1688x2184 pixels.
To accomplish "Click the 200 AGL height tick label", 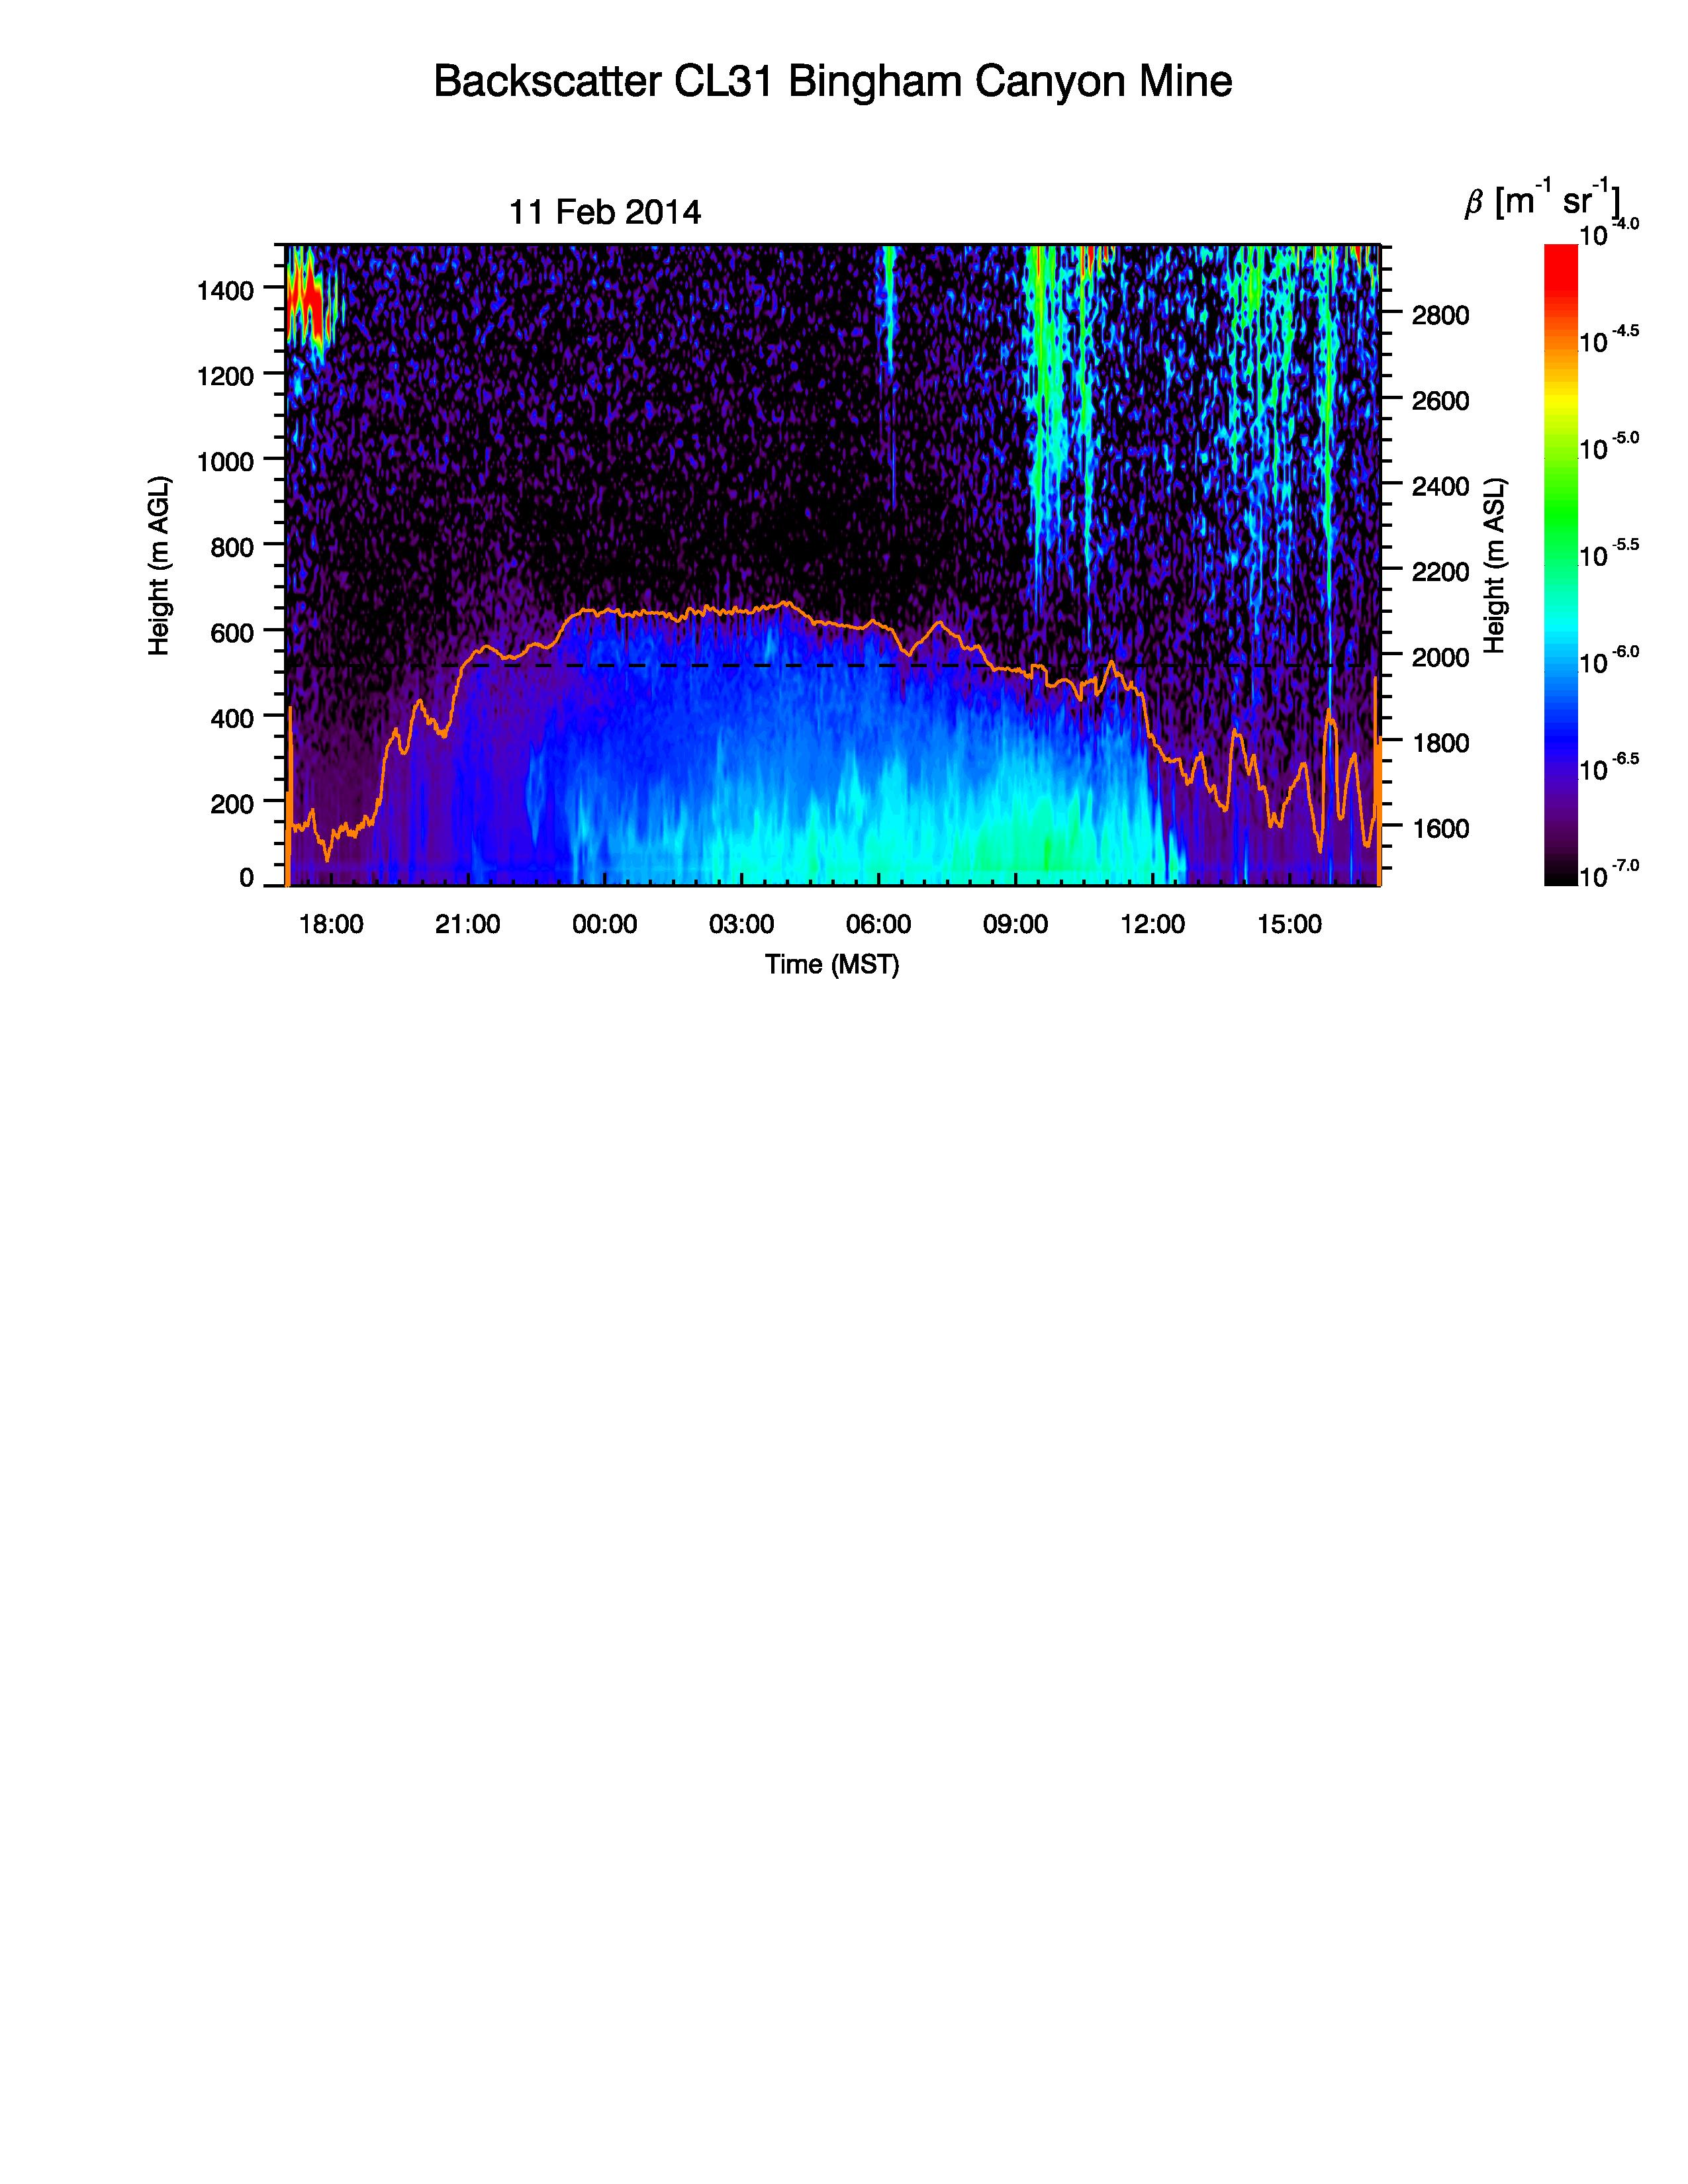I will 232,804.
